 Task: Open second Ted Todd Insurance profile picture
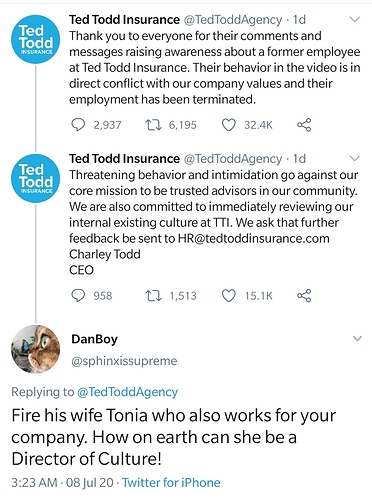click(x=36, y=178)
